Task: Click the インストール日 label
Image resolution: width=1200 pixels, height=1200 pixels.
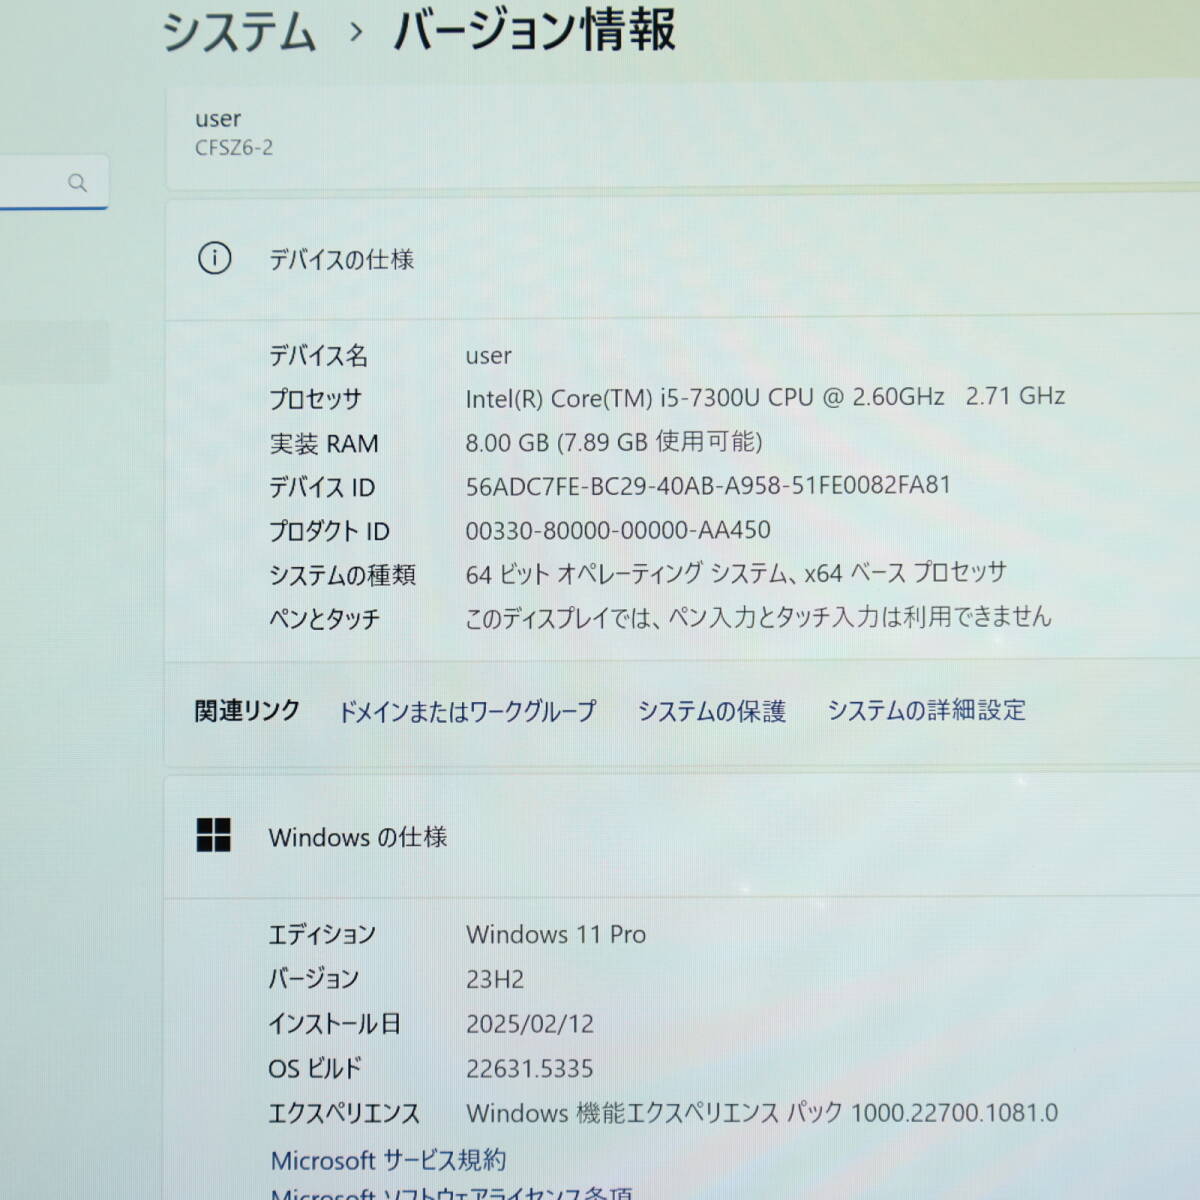Action: click(335, 1024)
